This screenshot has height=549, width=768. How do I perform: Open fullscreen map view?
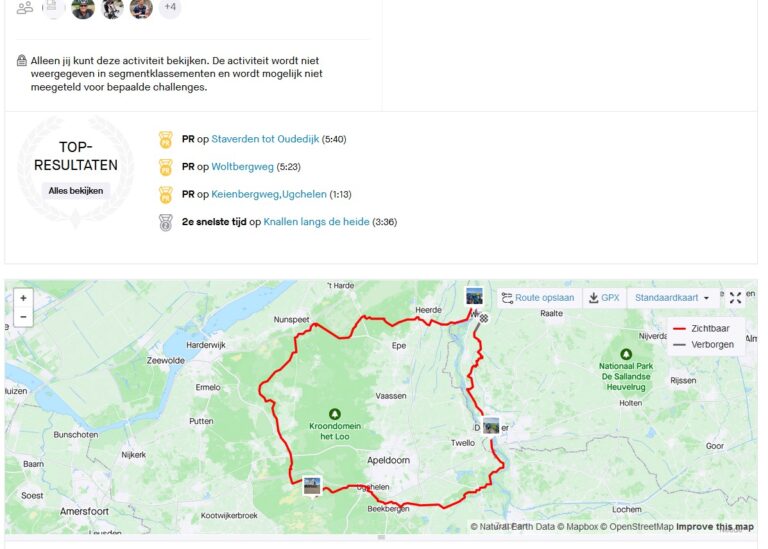(735, 298)
